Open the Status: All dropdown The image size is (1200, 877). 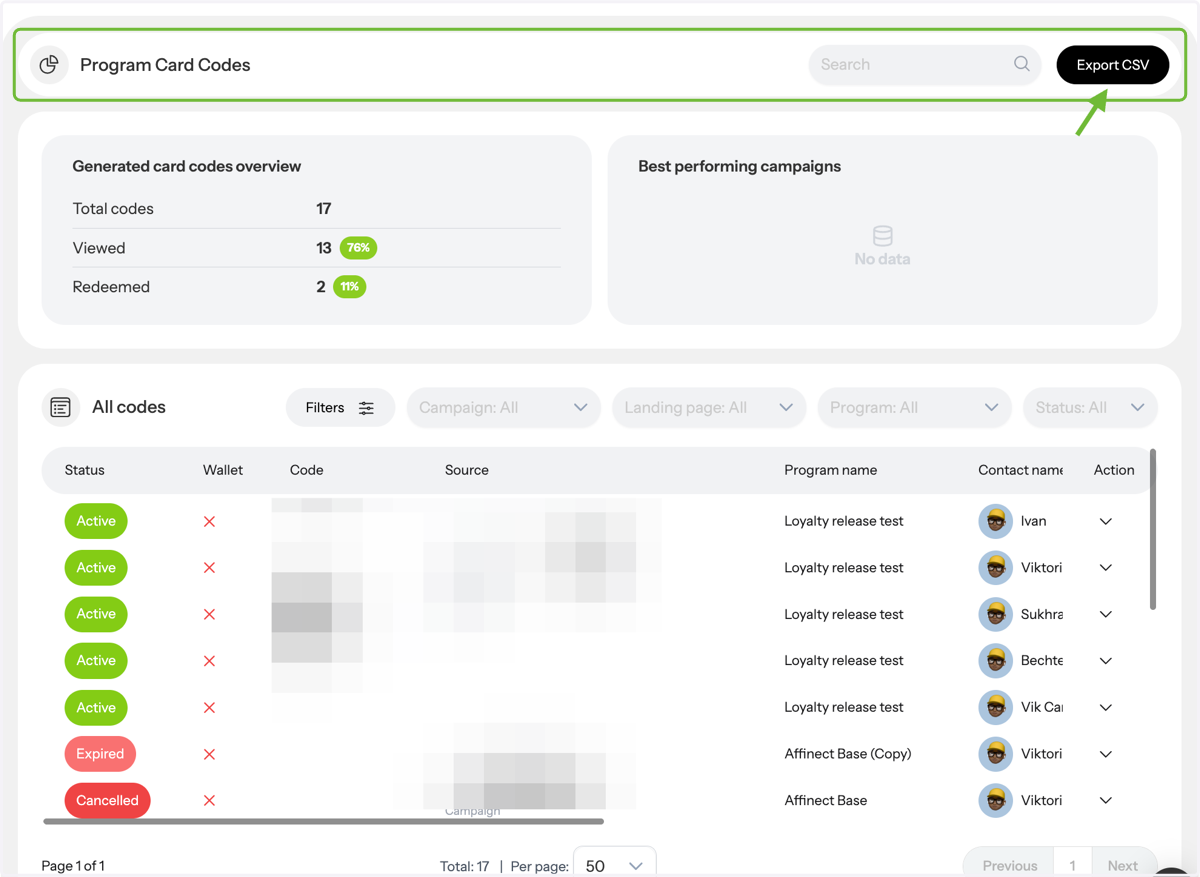point(1090,408)
